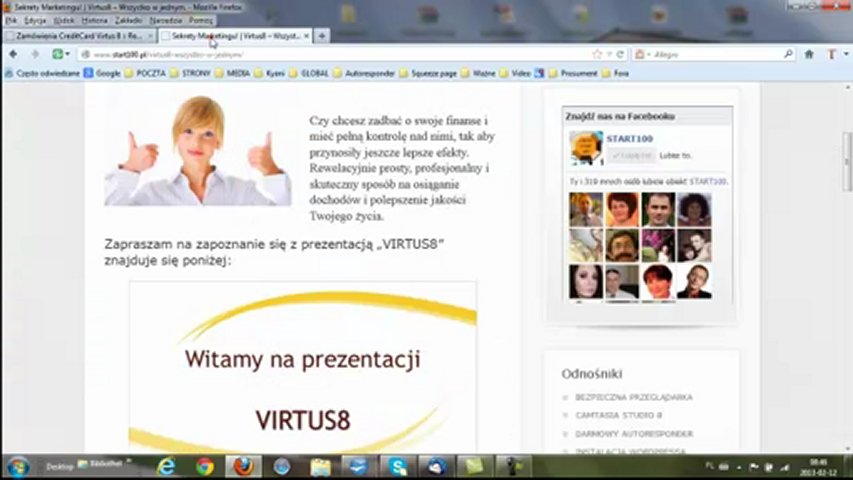
Task: Expand the POCZTA bookmarks folder
Action: click(146, 73)
